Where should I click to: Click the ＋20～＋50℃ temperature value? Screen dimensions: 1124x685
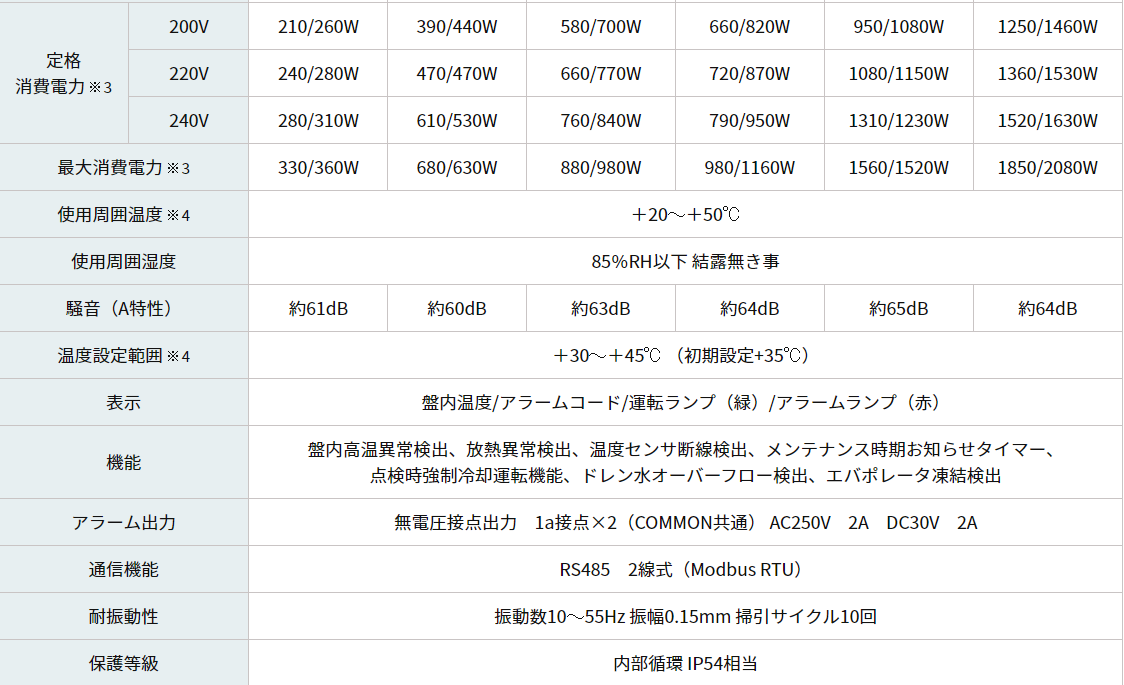point(685,215)
